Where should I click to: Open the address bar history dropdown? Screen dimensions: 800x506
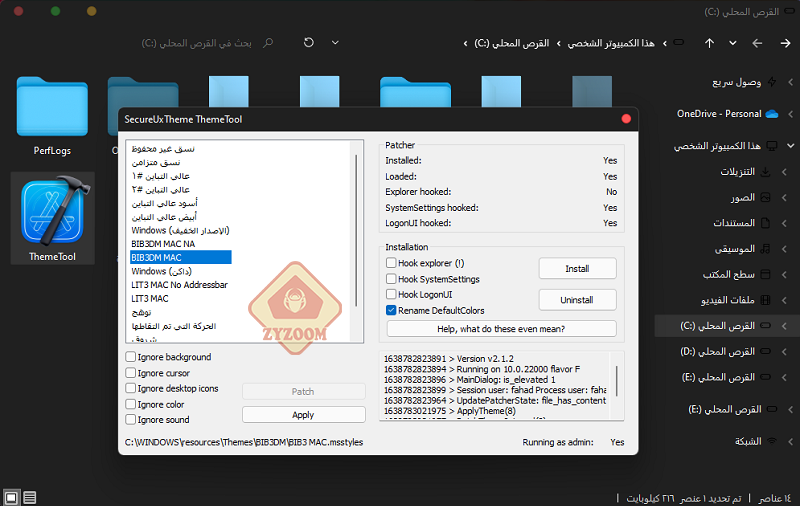click(335, 43)
